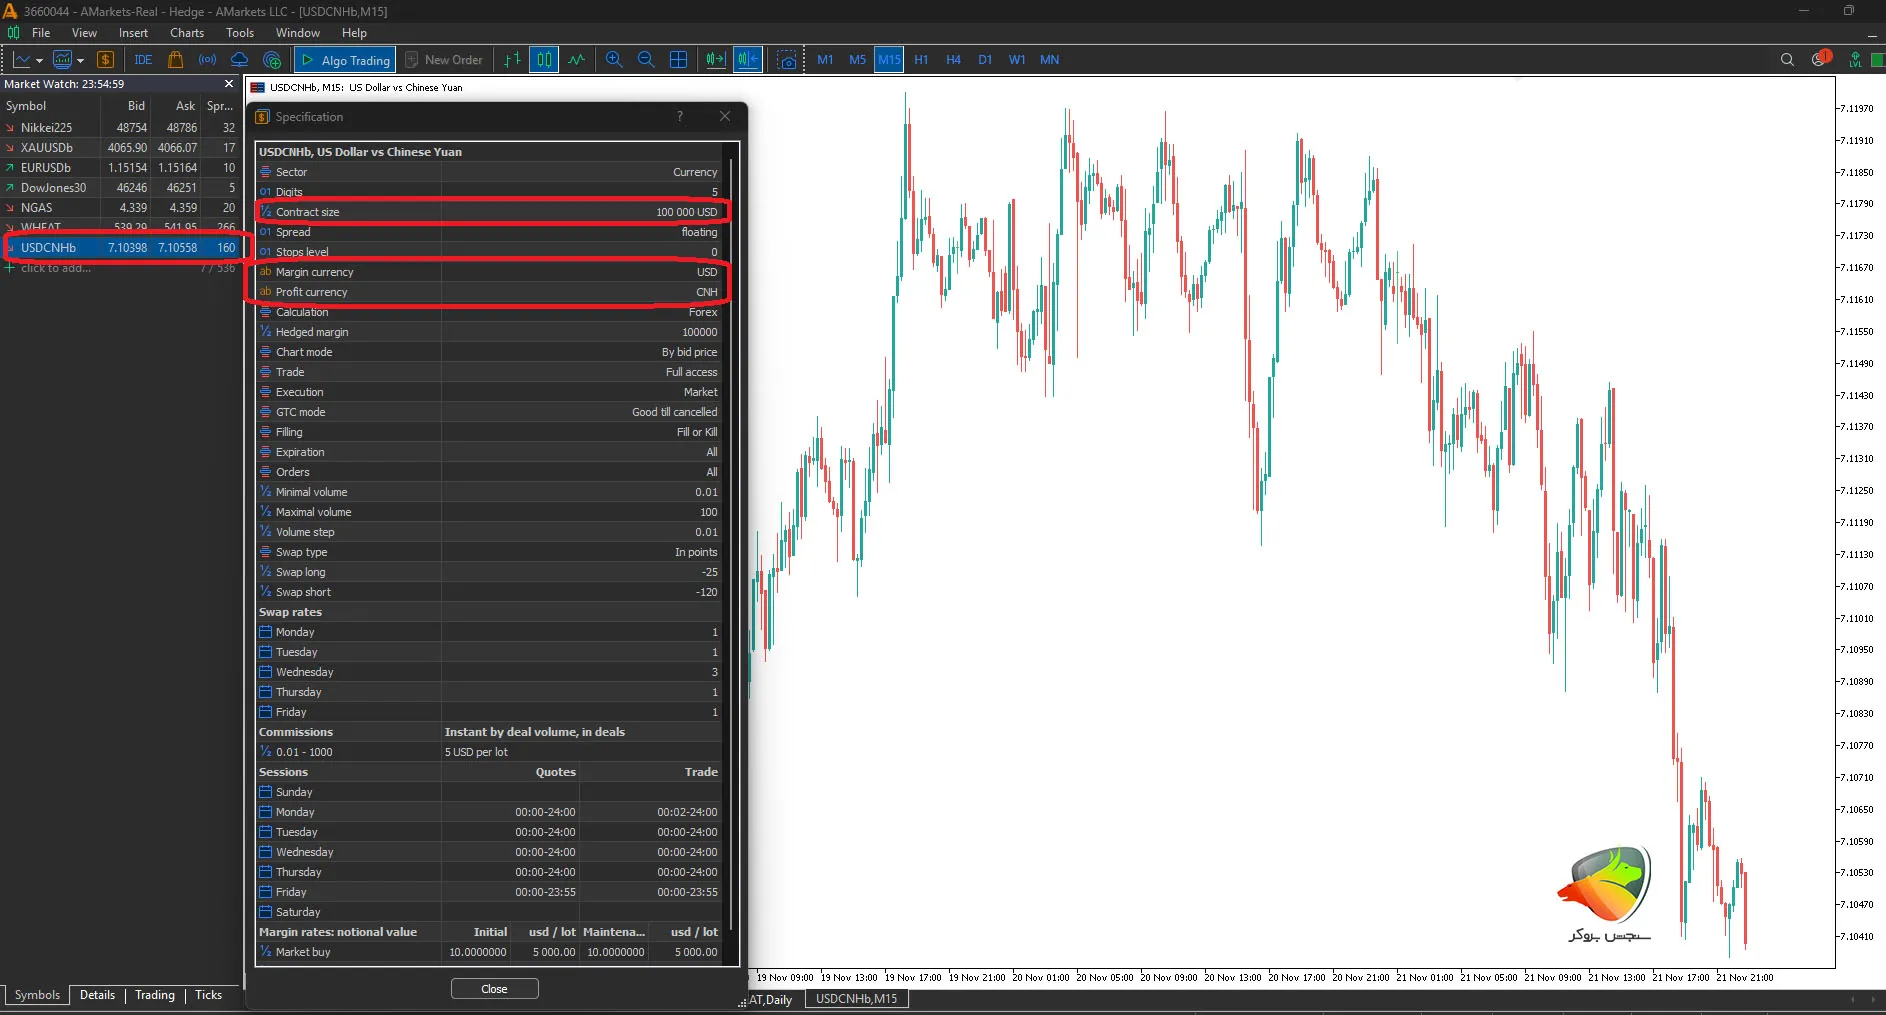
Task: Toggle the candlestick chart mode
Action: tap(544, 60)
